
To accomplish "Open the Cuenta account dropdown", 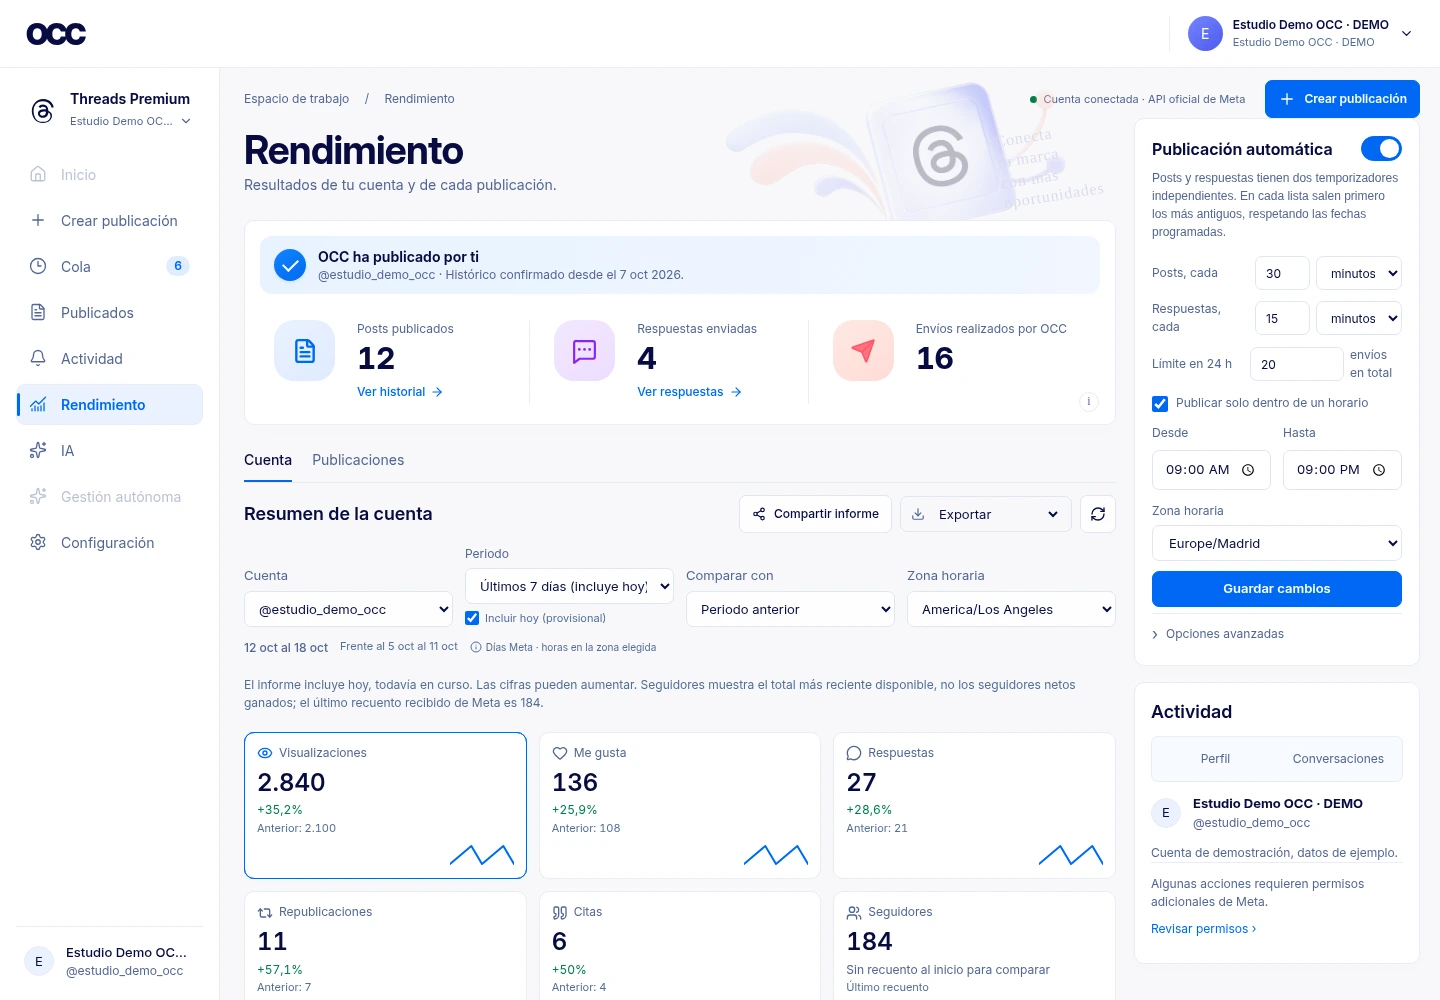I will (348, 609).
